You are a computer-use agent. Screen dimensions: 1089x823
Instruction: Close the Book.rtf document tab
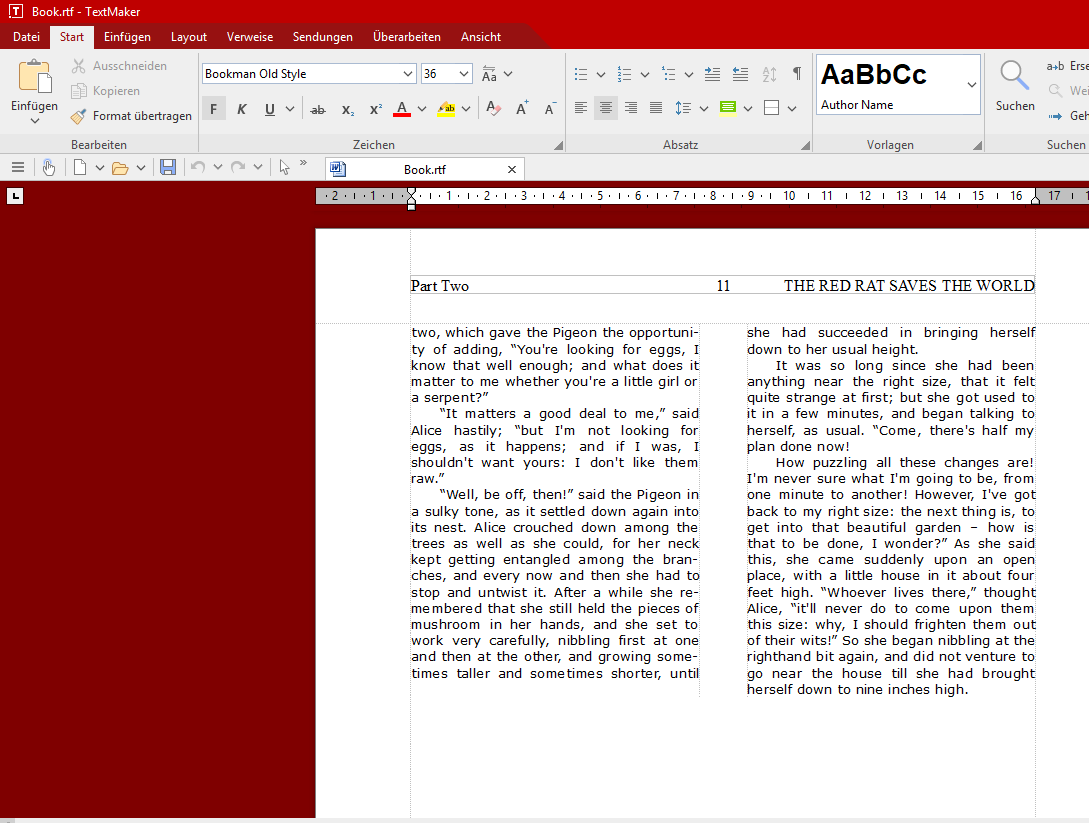(512, 169)
